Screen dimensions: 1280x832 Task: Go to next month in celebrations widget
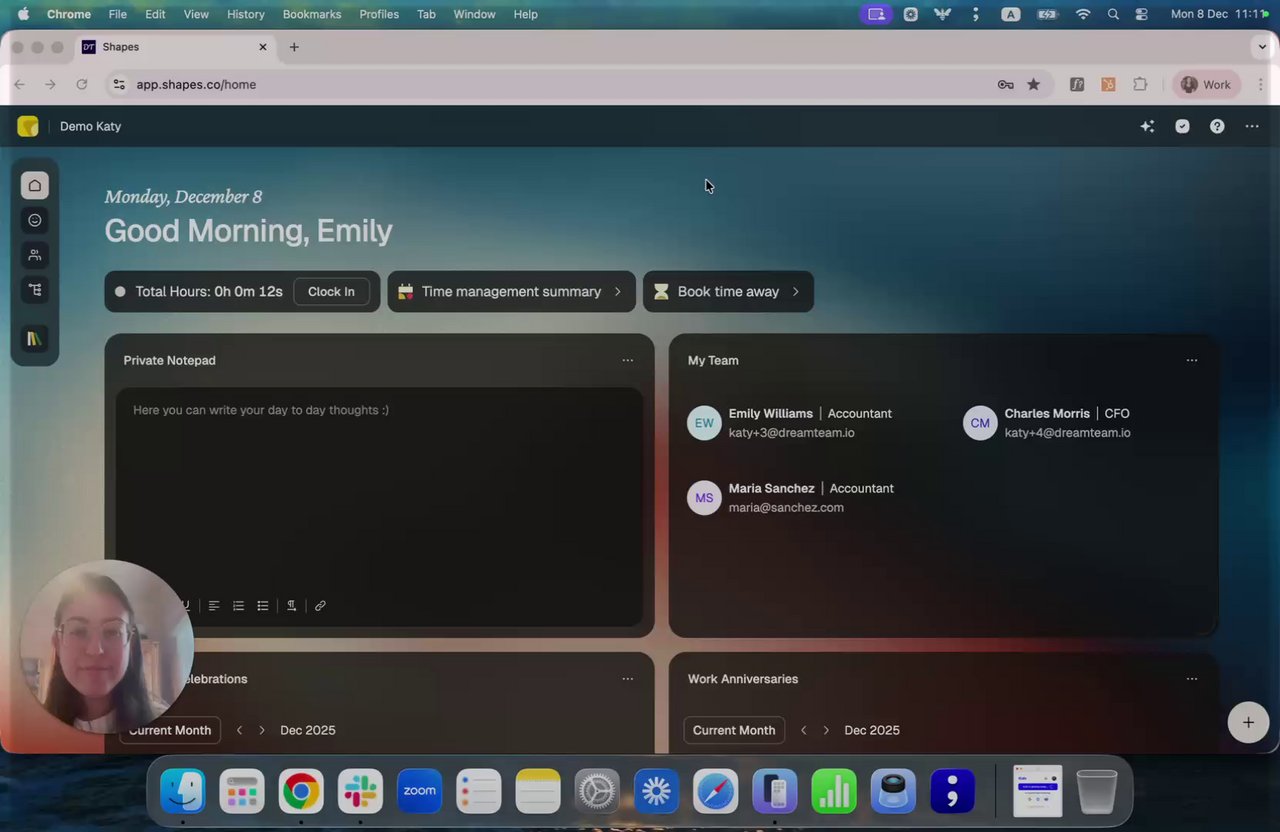[262, 730]
